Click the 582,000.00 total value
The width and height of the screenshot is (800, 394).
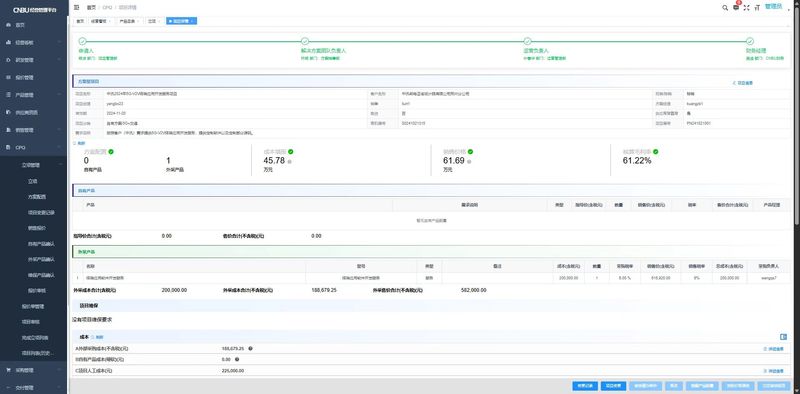(473, 290)
